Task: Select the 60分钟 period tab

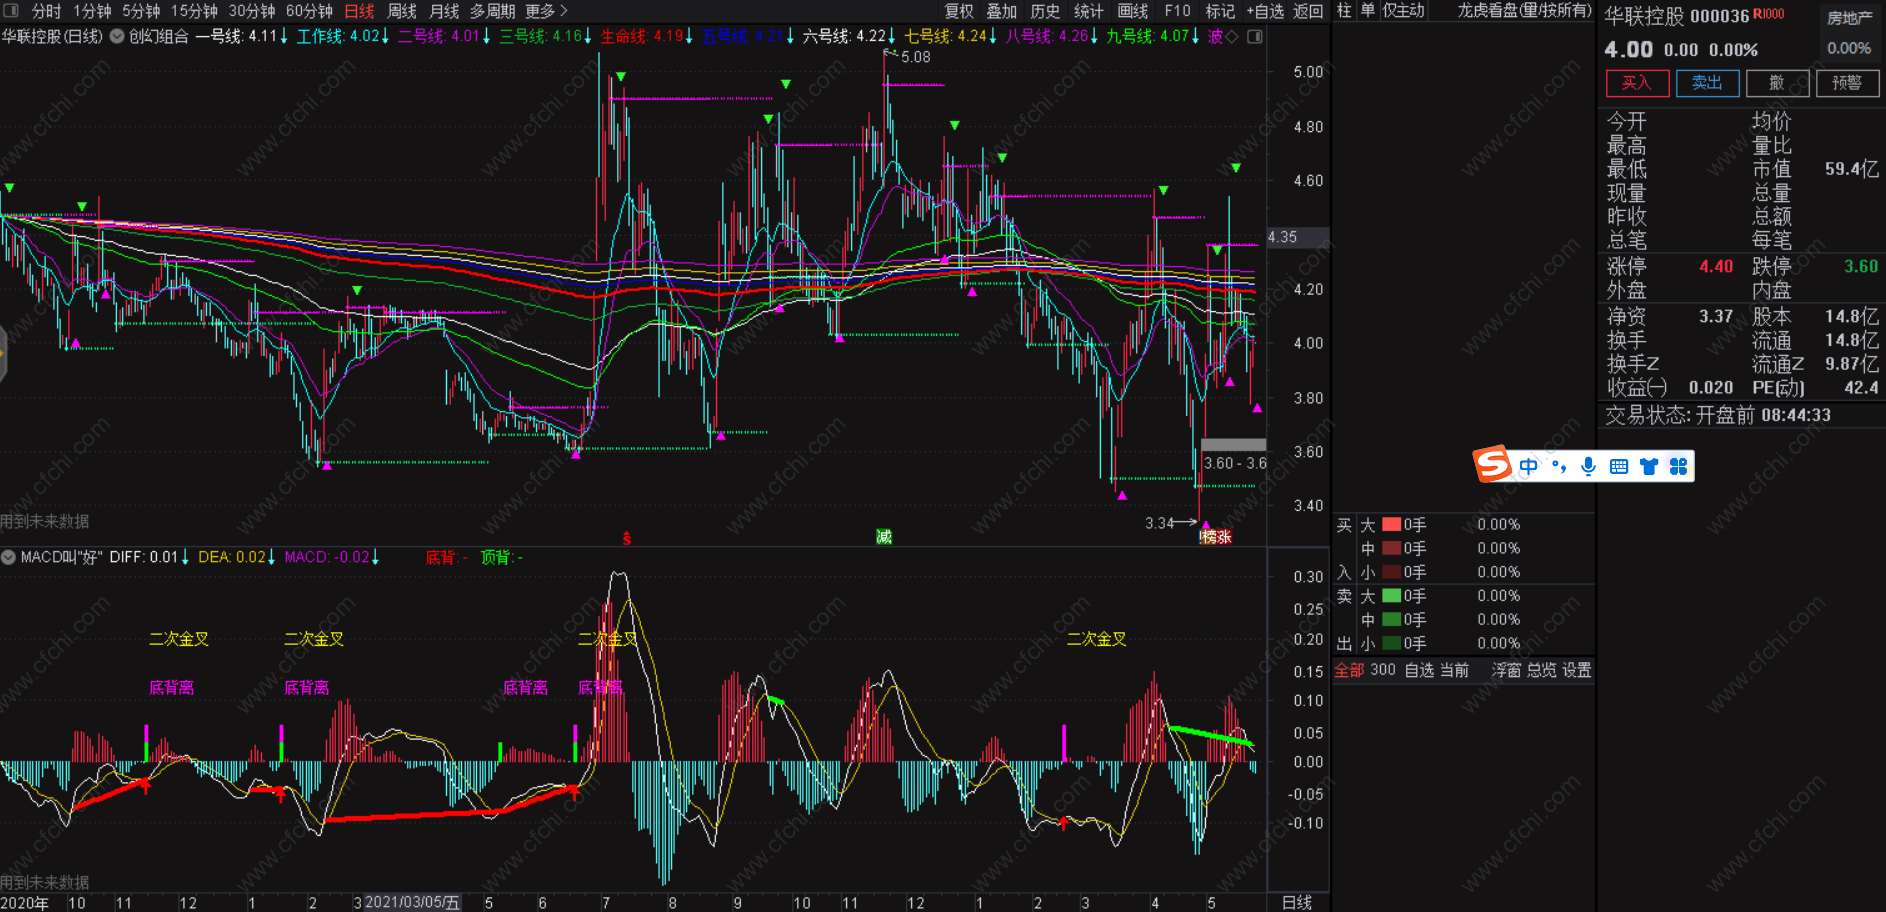Action: pyautogui.click(x=309, y=11)
